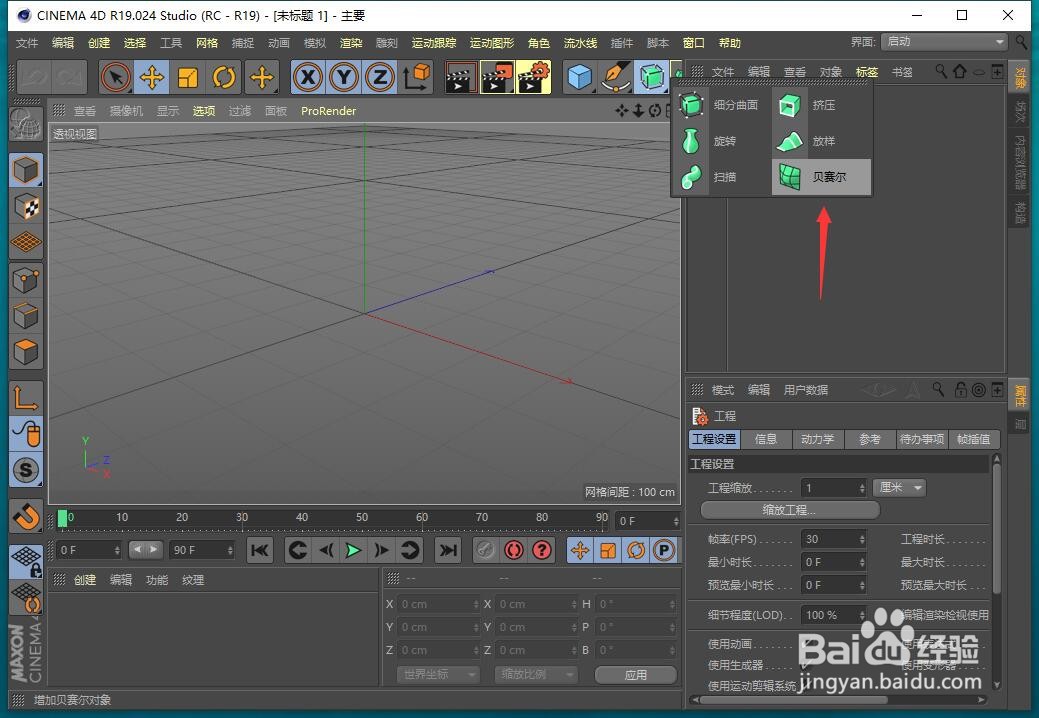Toggle the tweak mouse icon

point(27,434)
